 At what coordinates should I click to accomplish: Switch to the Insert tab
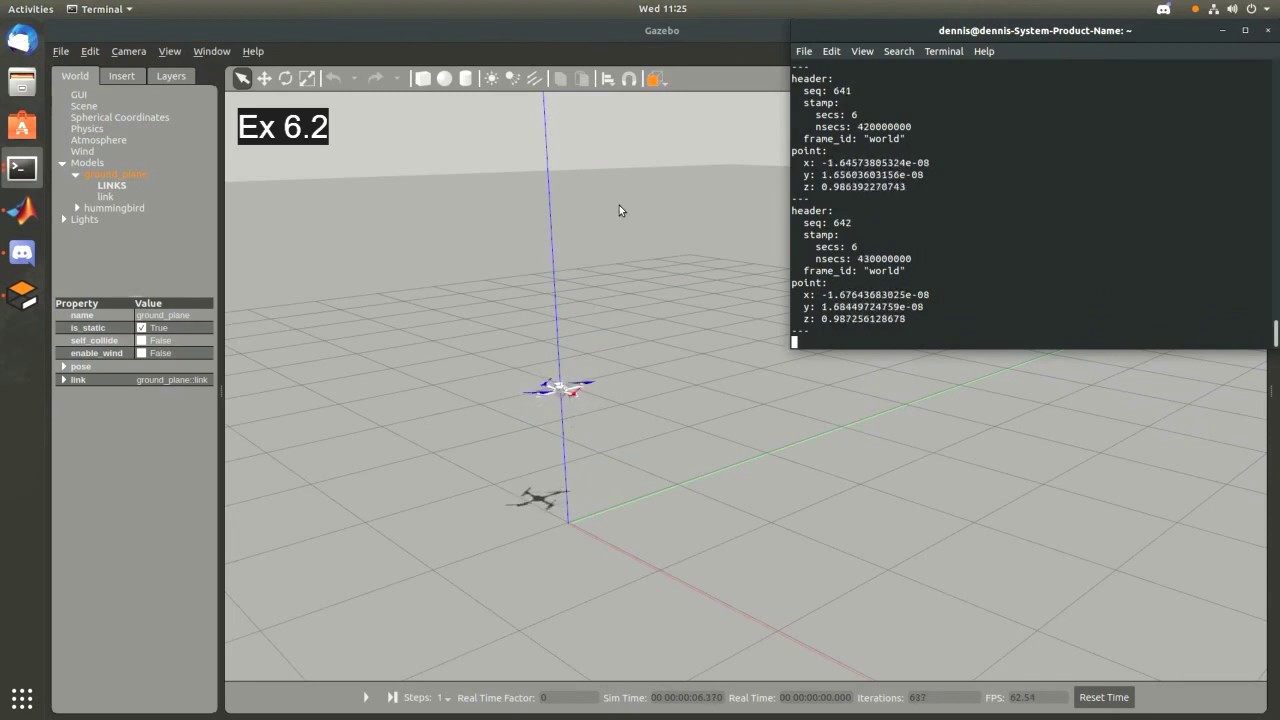coord(122,76)
